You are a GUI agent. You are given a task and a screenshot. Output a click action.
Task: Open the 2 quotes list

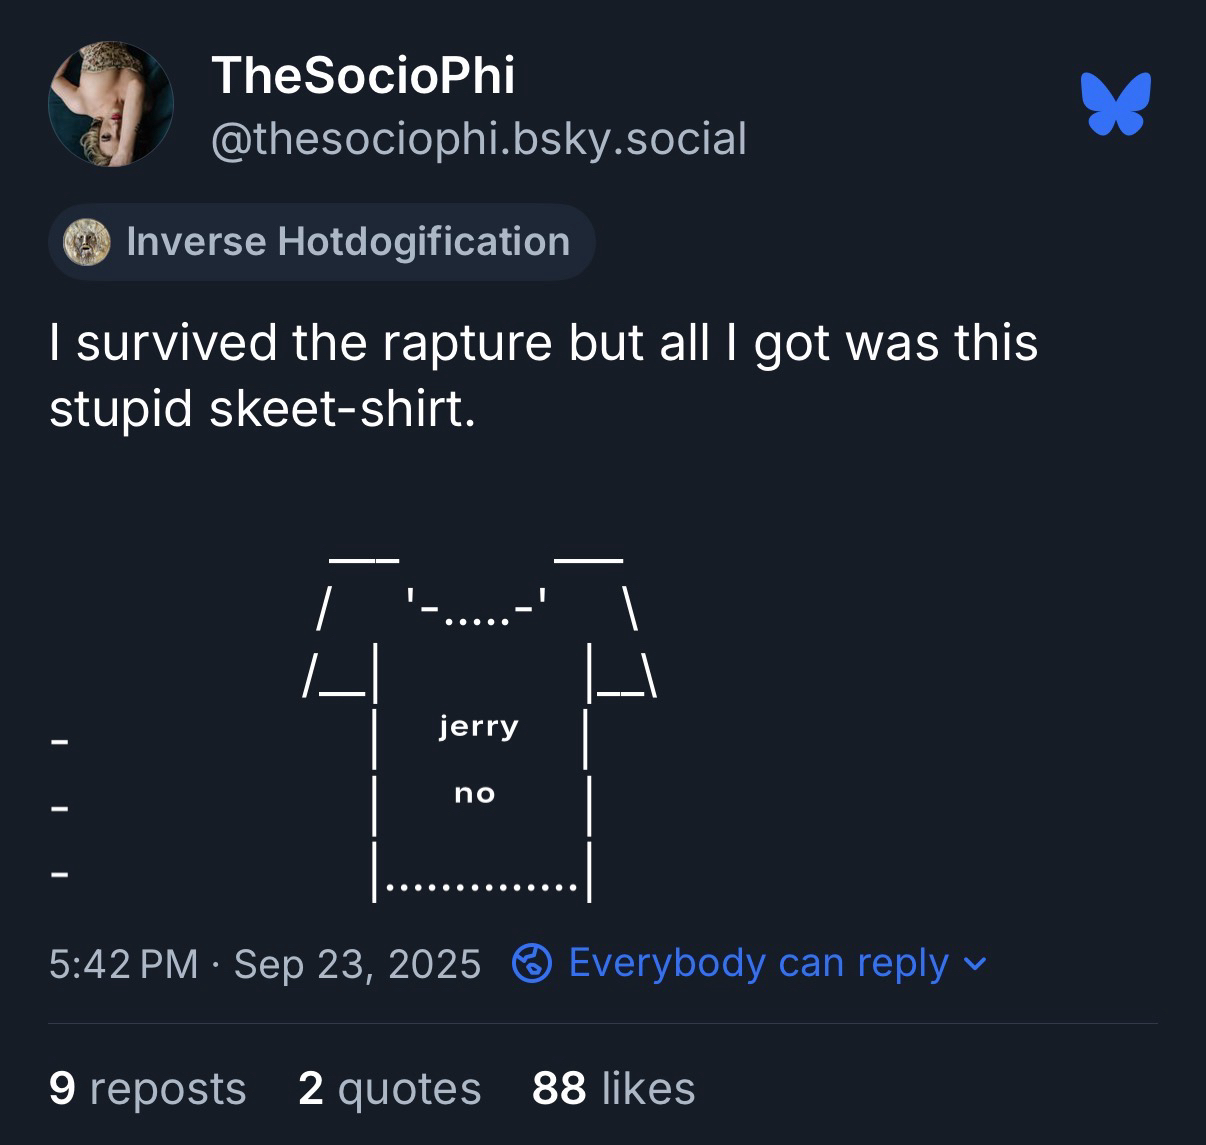pos(389,1088)
